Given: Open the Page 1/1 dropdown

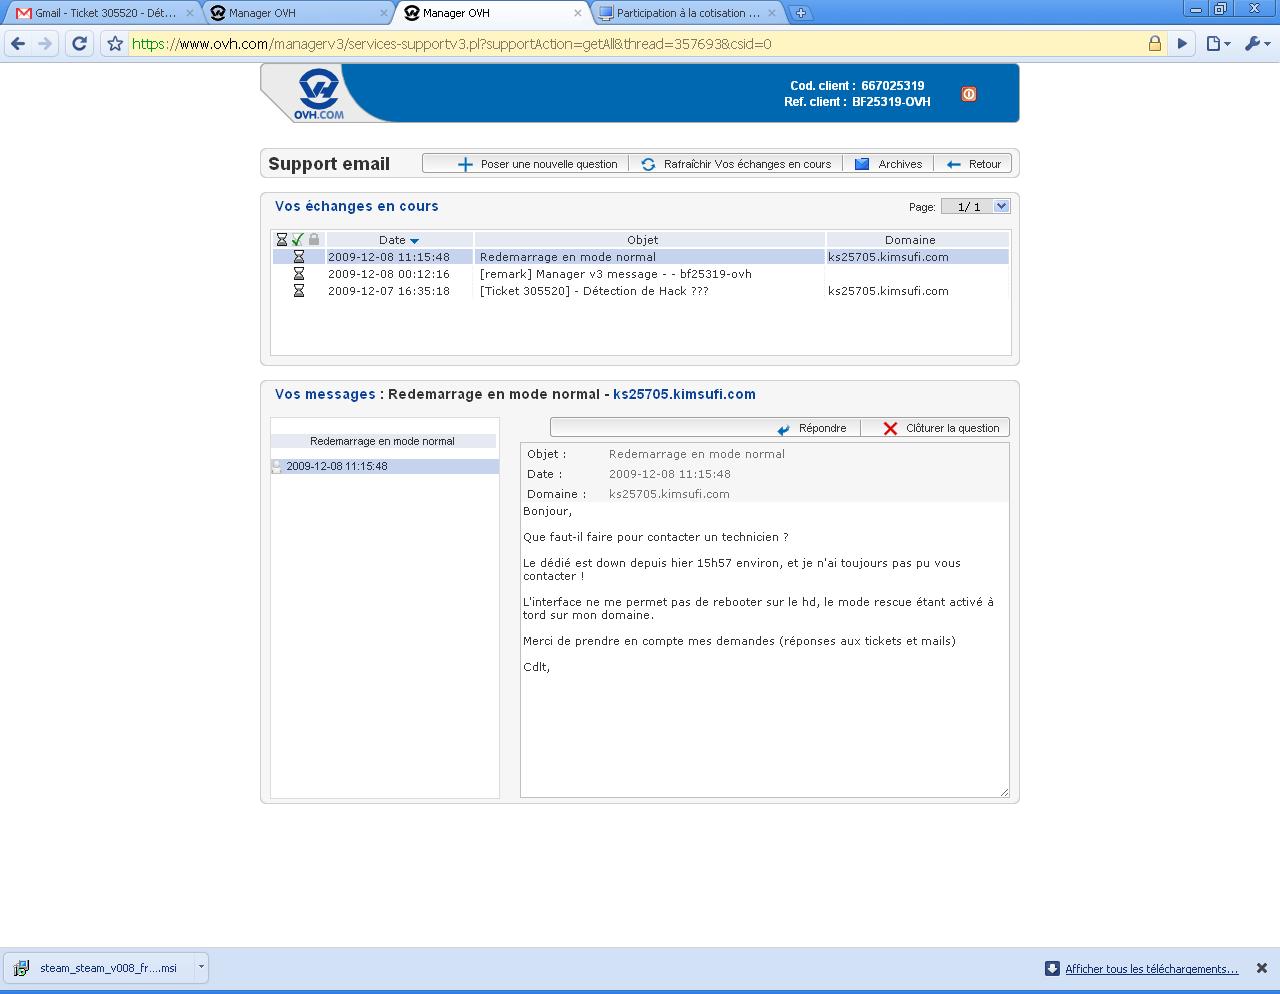Looking at the screenshot, I should (x=976, y=206).
